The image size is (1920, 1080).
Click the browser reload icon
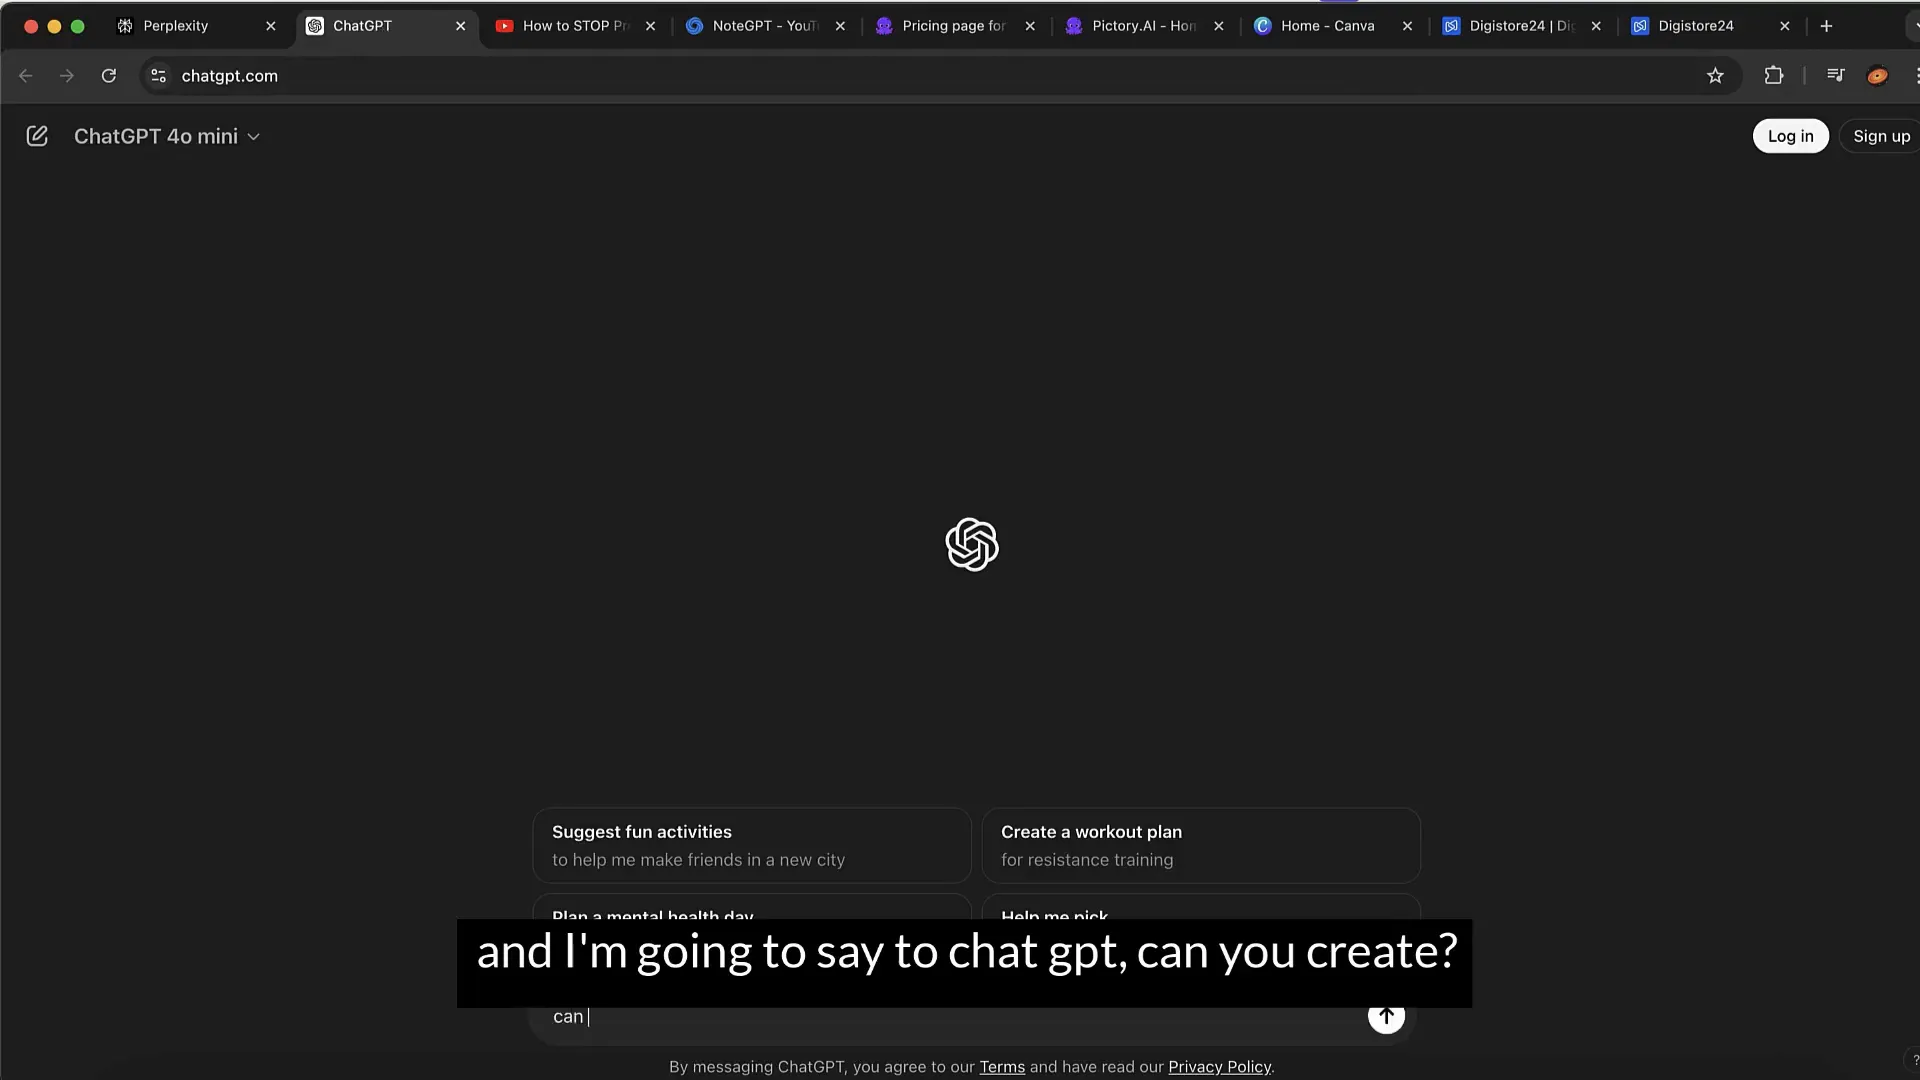click(111, 75)
